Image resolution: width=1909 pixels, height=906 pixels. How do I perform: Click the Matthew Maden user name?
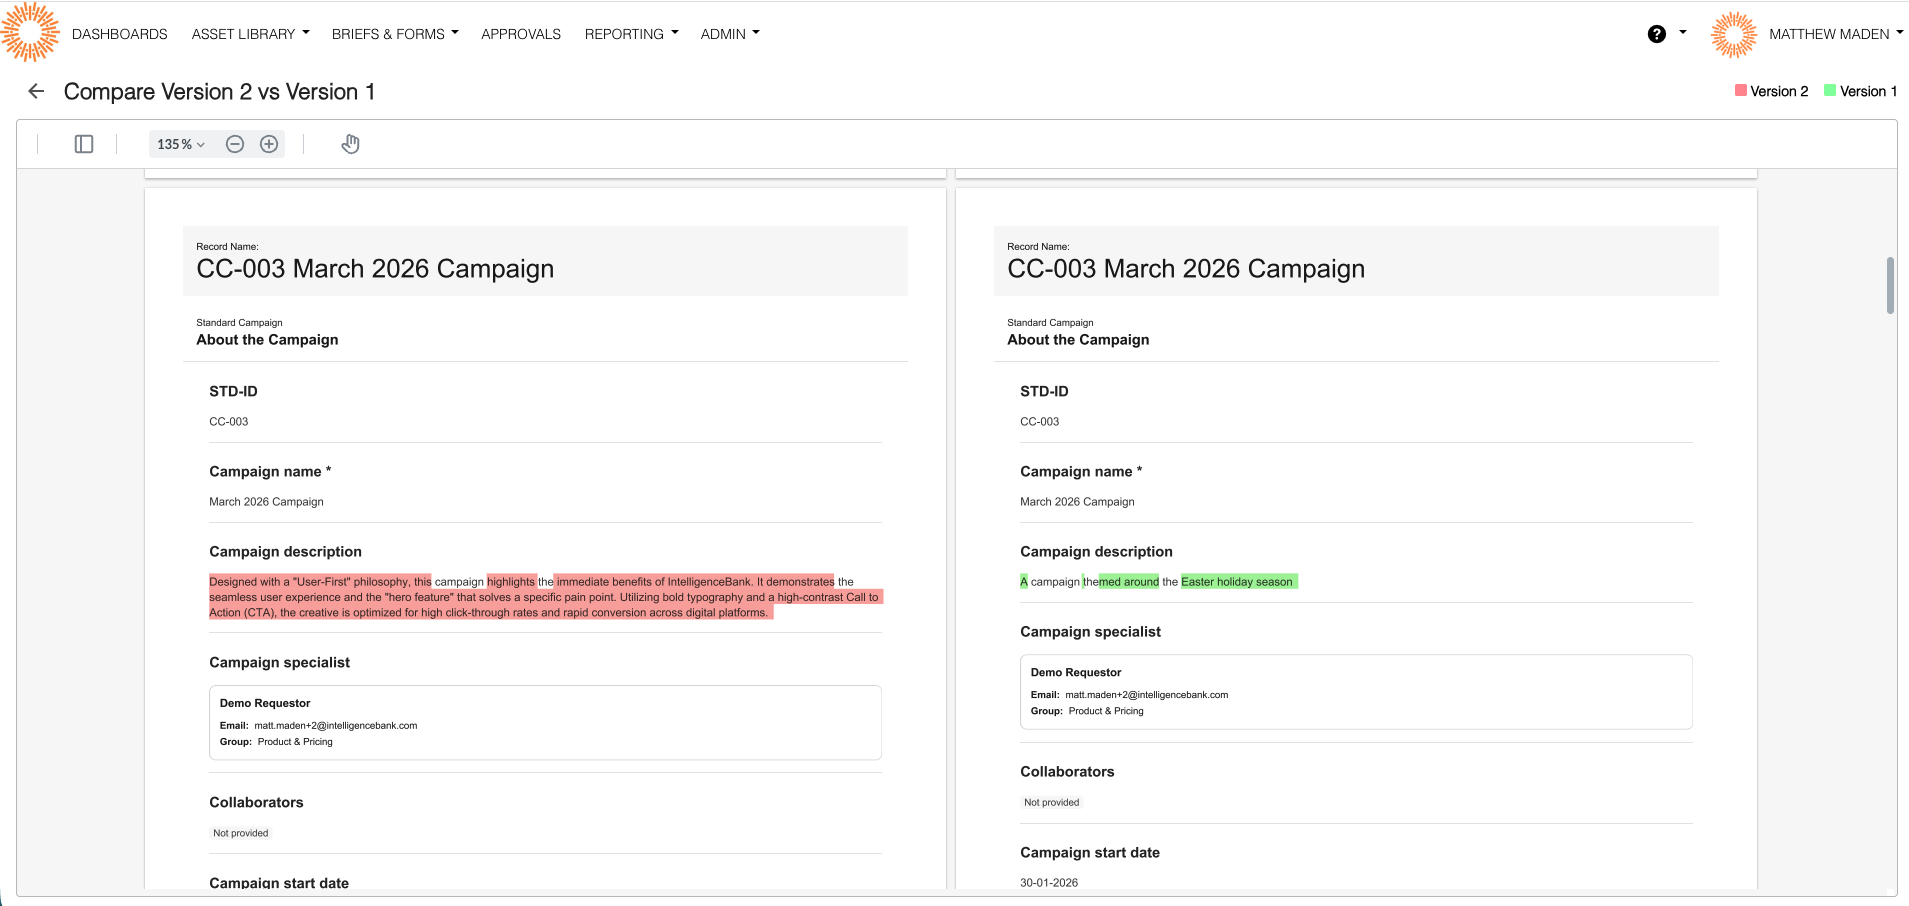click(1829, 34)
